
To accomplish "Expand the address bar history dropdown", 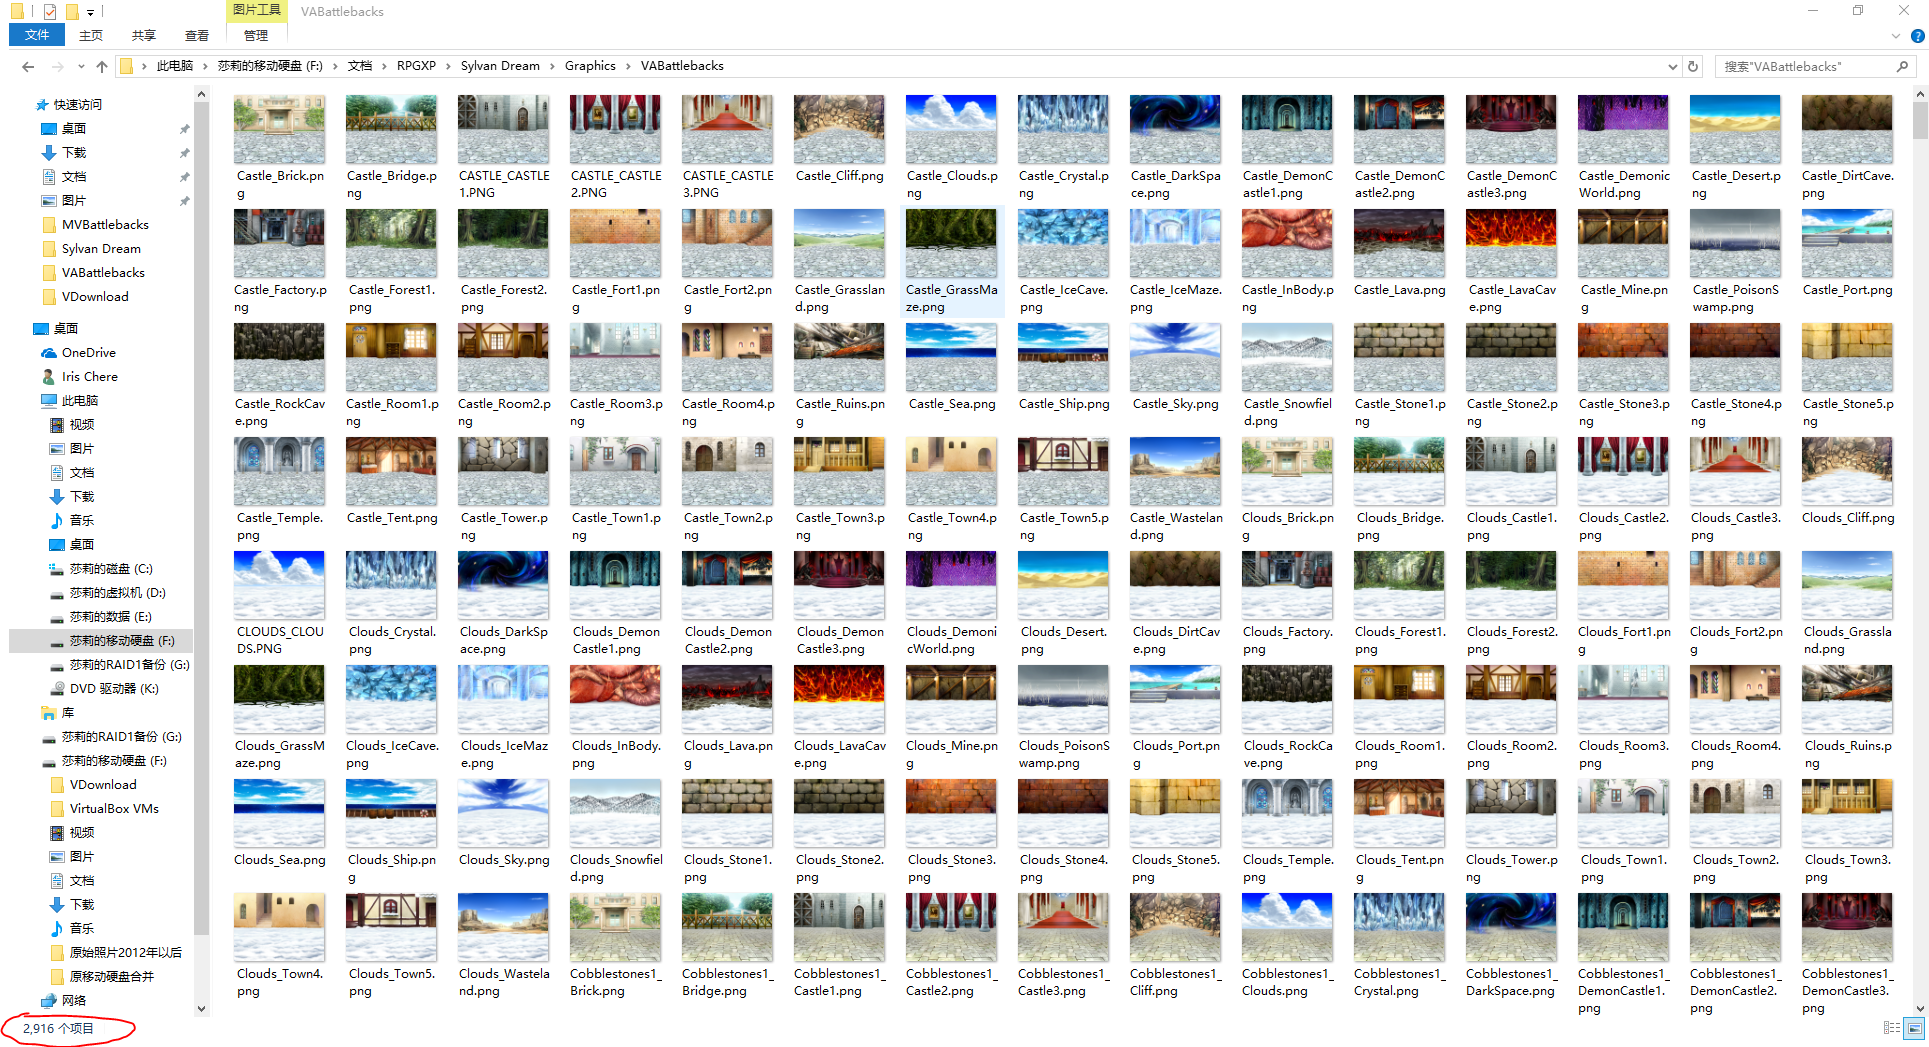I will 1673,66.
